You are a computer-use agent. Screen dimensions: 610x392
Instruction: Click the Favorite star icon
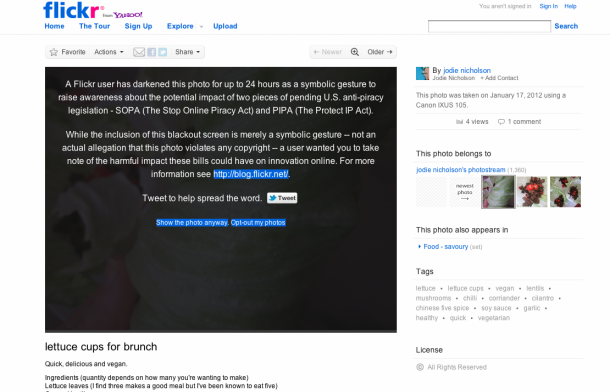[54, 52]
